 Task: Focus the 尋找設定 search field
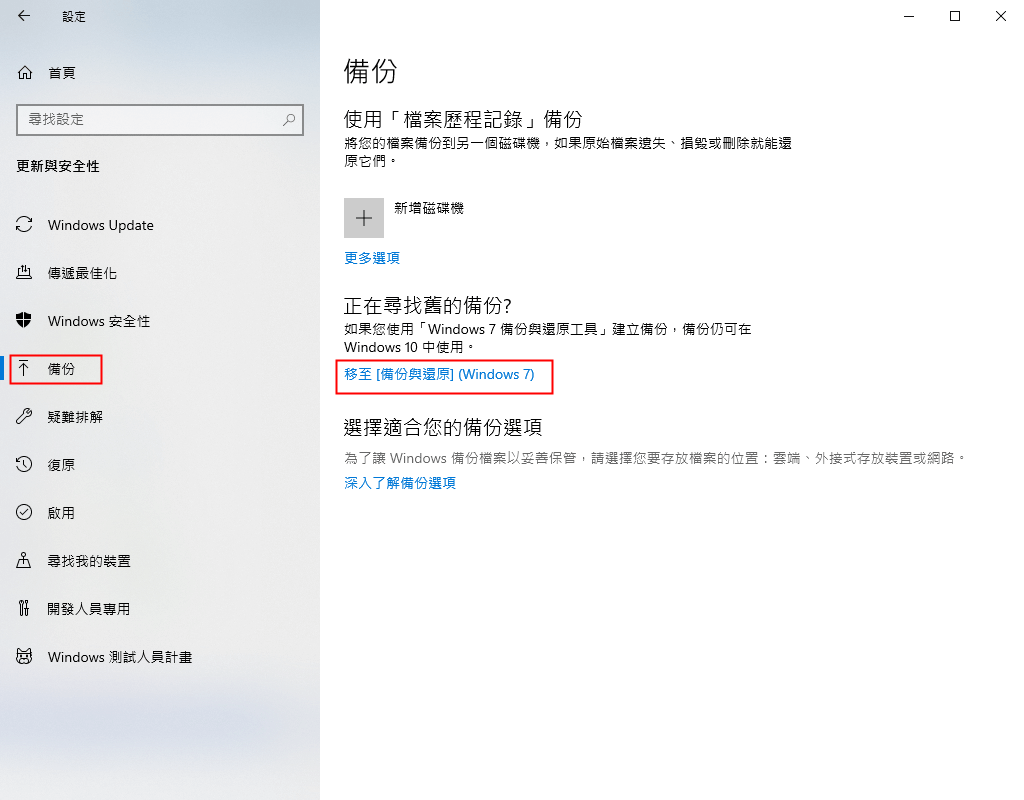coord(160,120)
